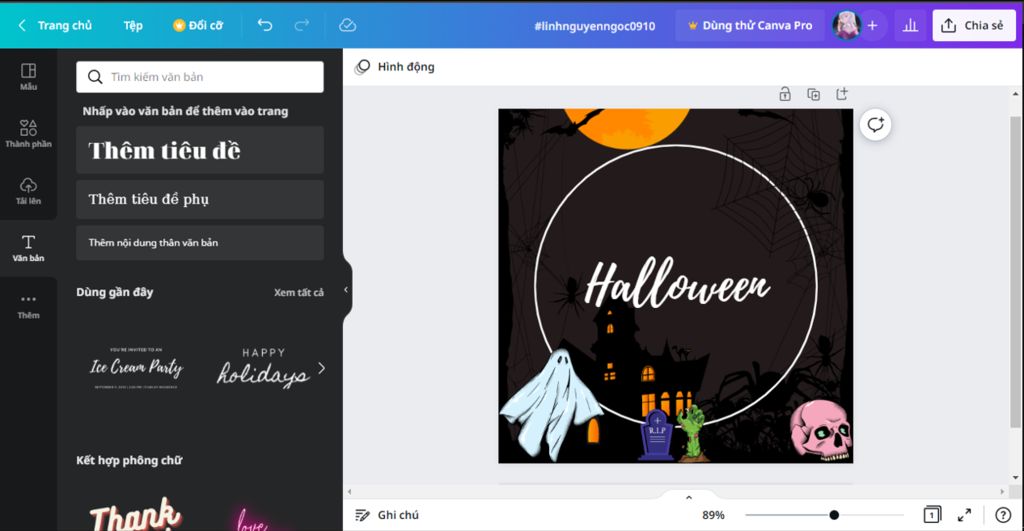
Task: Collapse the side panel with the arrow handle
Action: pos(346,290)
